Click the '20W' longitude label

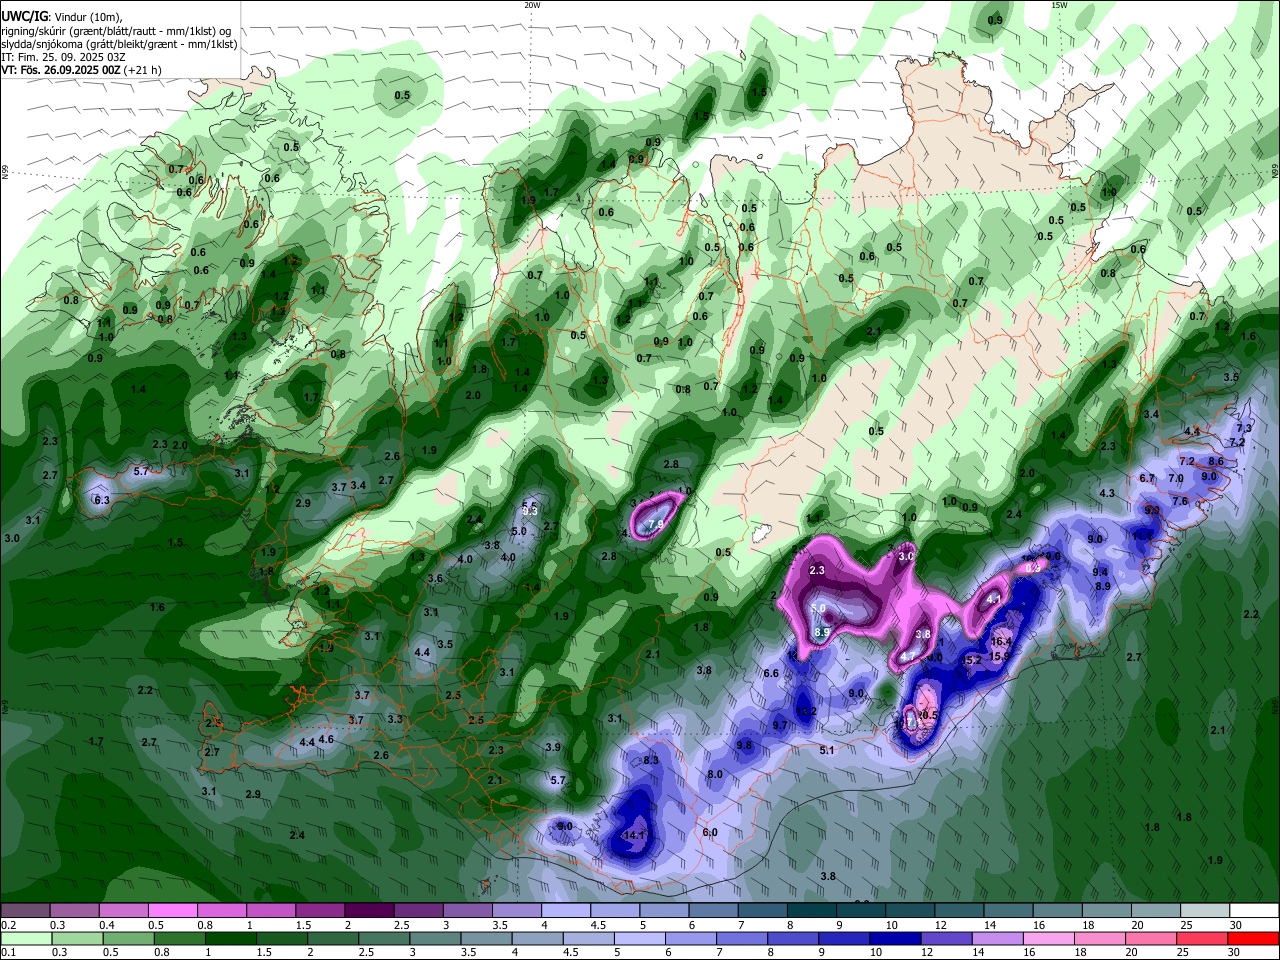point(532,5)
